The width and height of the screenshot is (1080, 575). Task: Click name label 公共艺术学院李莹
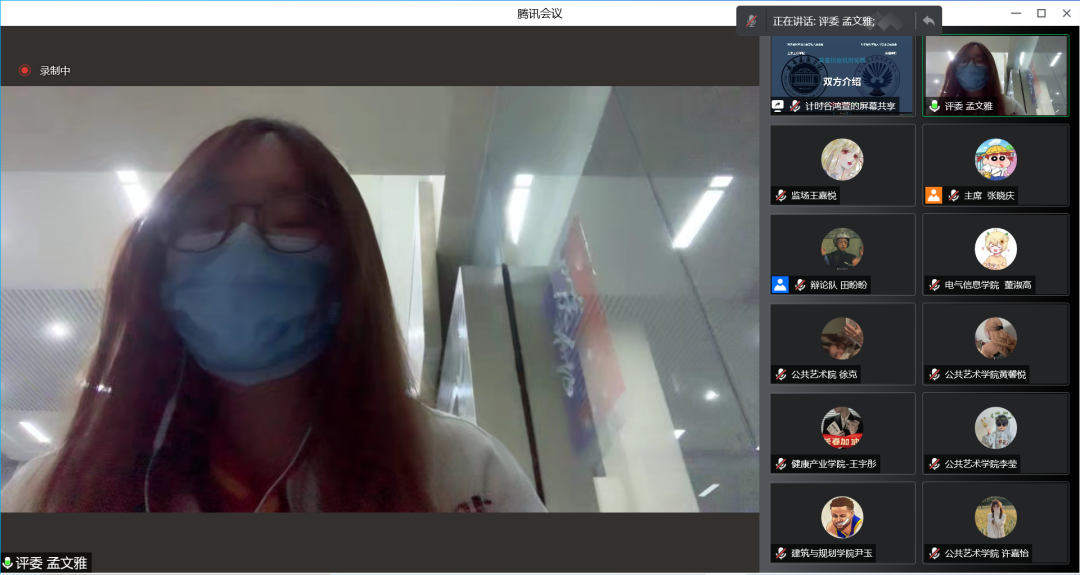[981, 464]
